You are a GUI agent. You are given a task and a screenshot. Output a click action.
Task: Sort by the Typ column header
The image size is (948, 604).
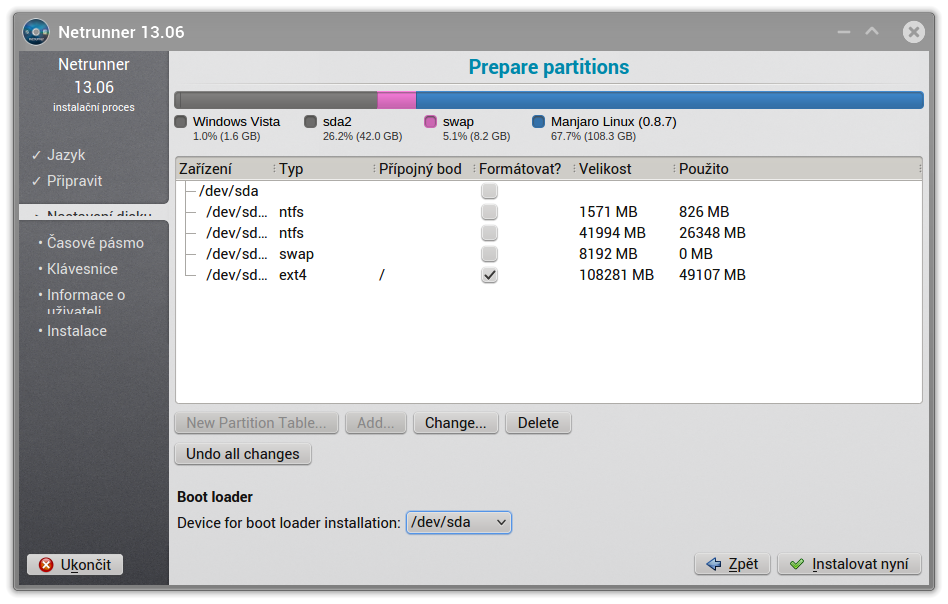(325, 169)
